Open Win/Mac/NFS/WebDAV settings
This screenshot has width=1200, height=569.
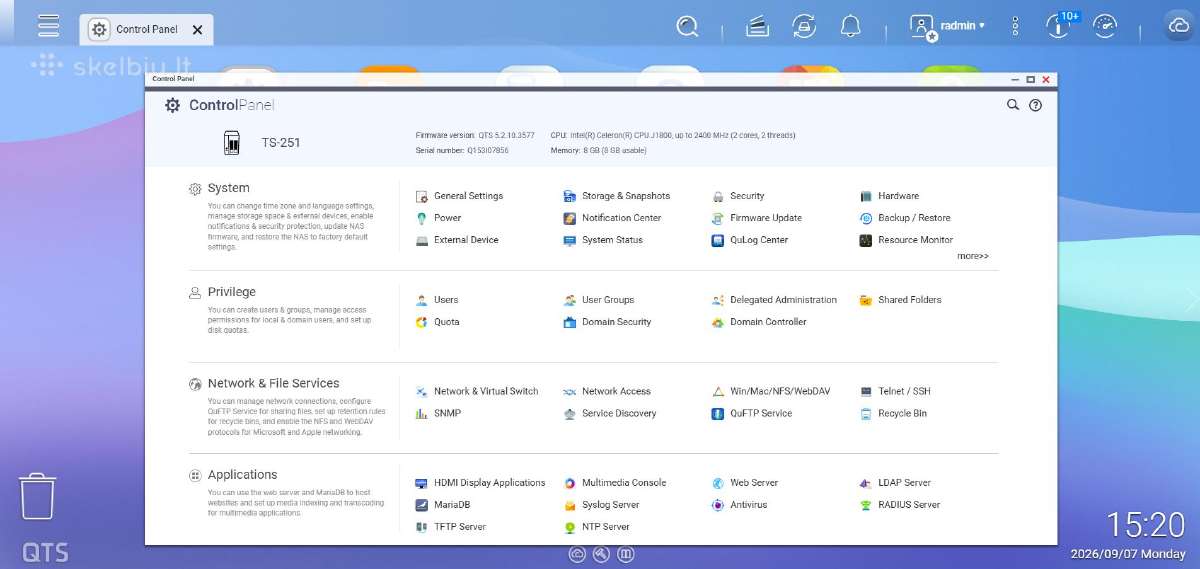pos(771,391)
